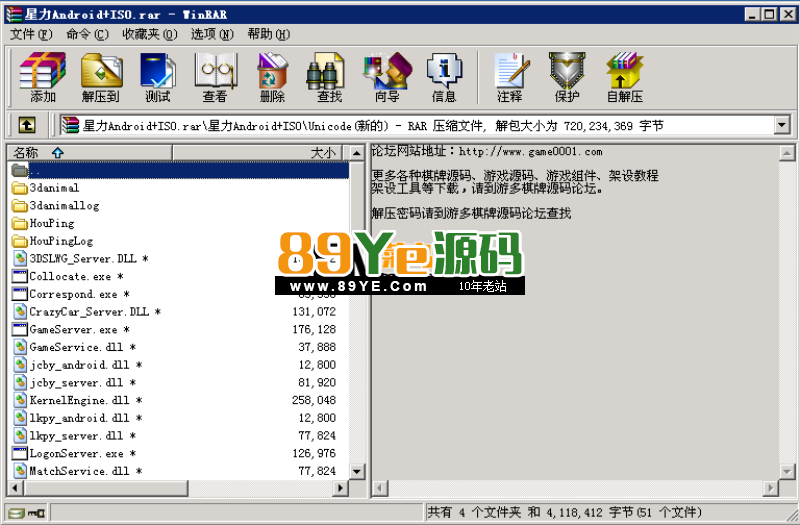Click comment pane scroll up arrow
Screen dimensions: 800x525
787,153
